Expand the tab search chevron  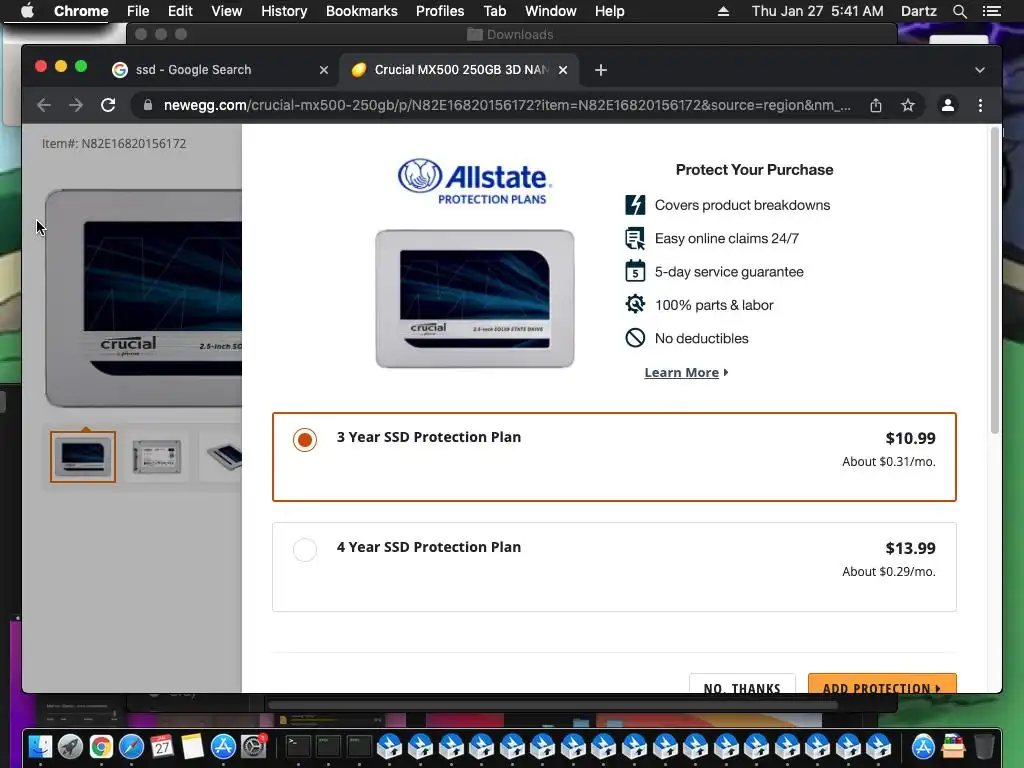(x=980, y=70)
